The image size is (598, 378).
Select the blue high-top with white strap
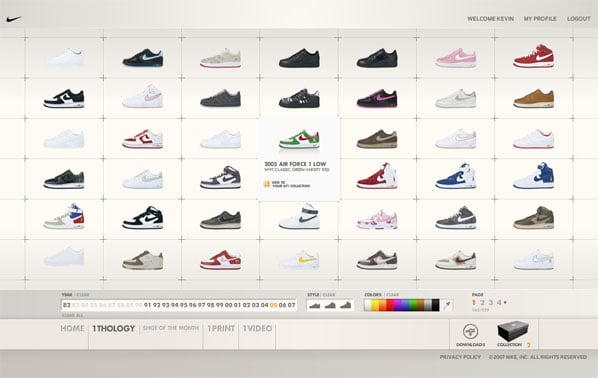click(x=456, y=176)
